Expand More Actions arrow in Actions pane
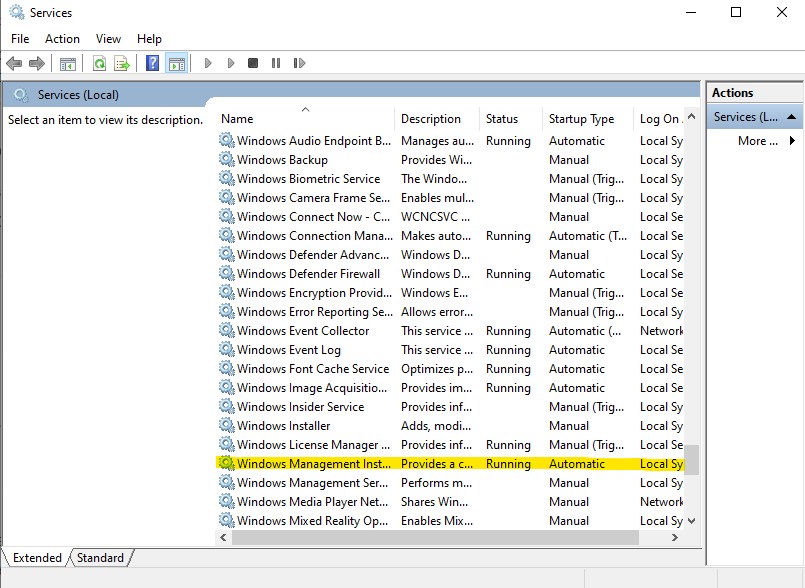 click(x=792, y=140)
